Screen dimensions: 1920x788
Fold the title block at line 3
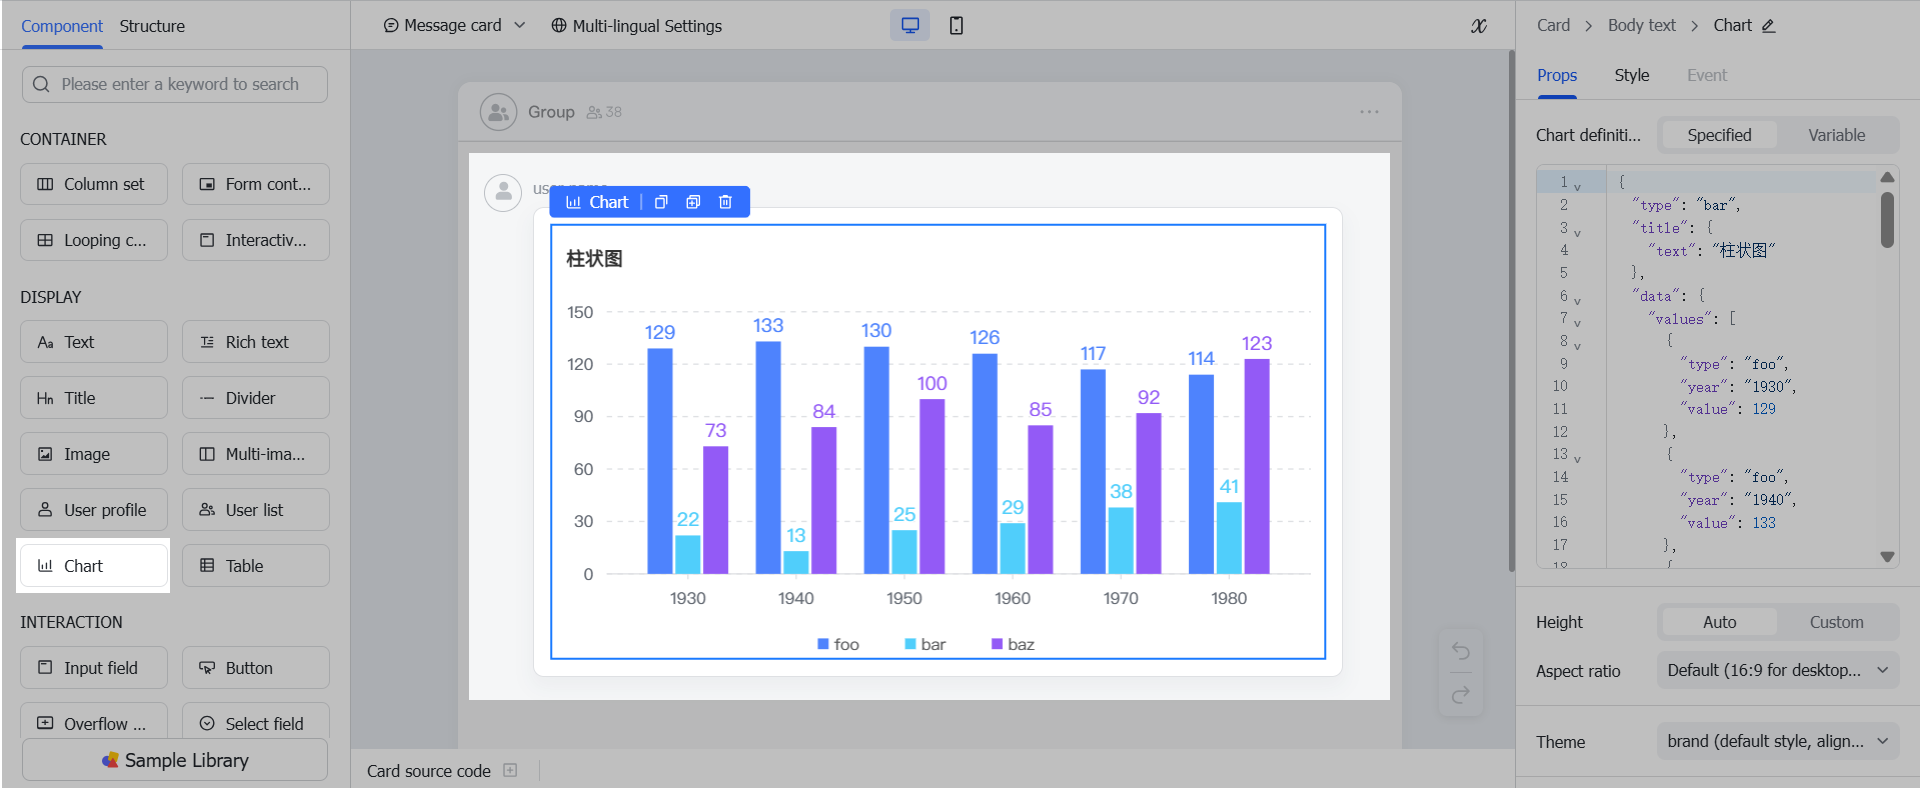click(x=1577, y=232)
